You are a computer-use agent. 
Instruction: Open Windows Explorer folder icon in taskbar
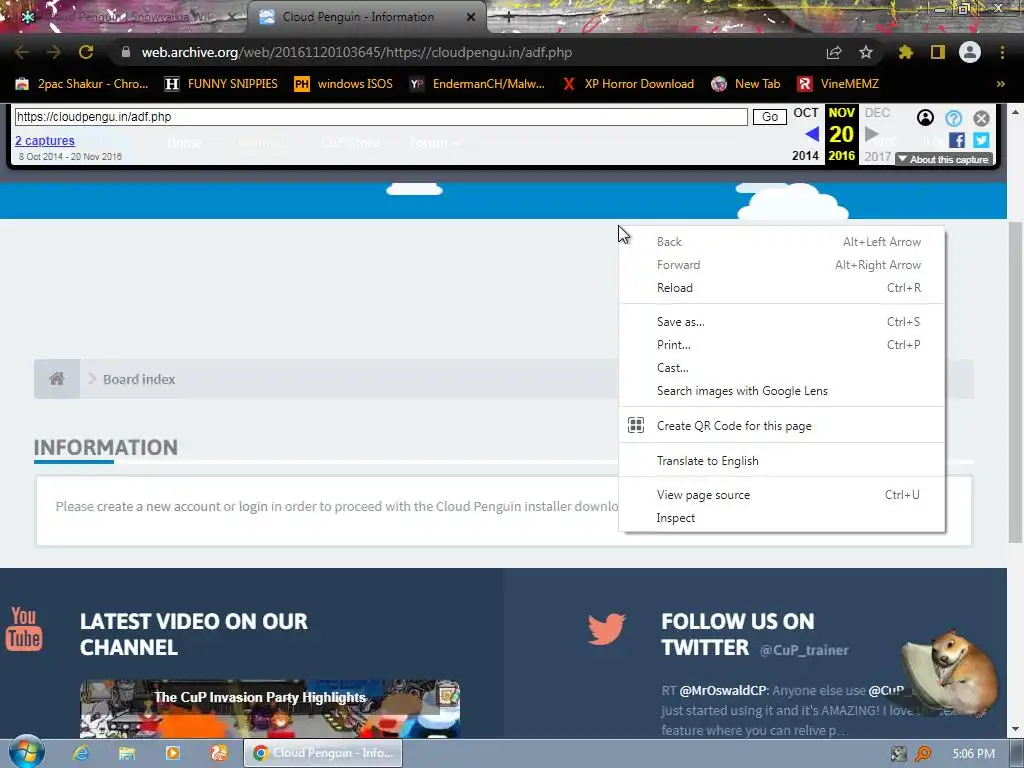pyautogui.click(x=127, y=753)
